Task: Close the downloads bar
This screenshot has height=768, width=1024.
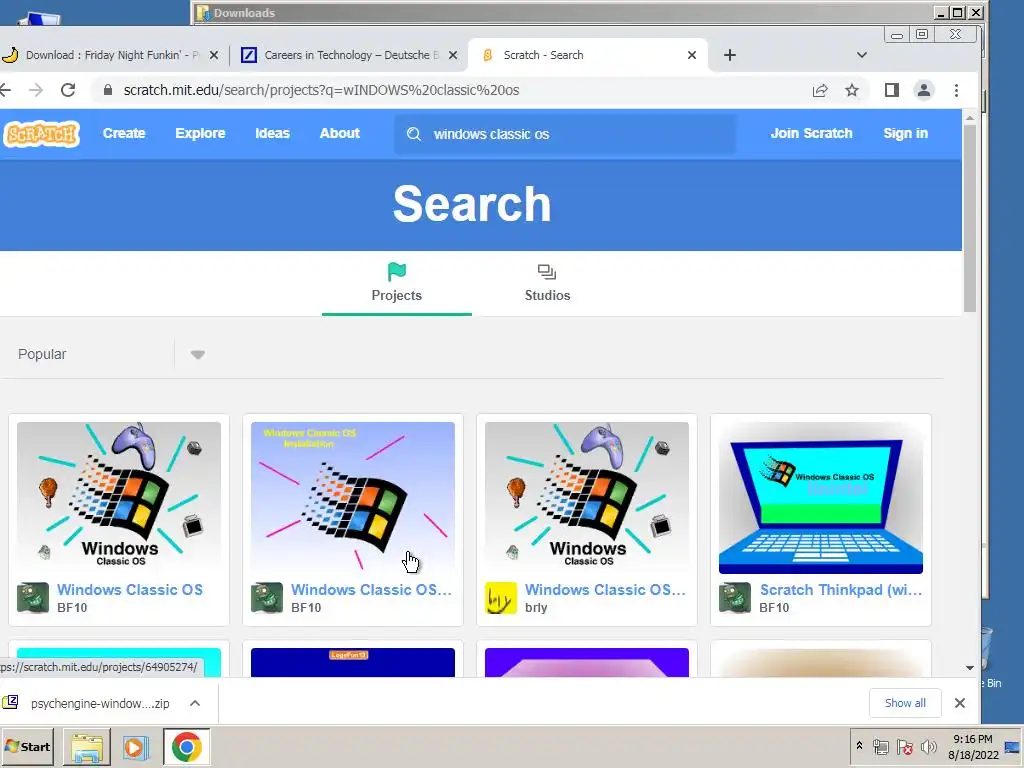Action: point(959,703)
